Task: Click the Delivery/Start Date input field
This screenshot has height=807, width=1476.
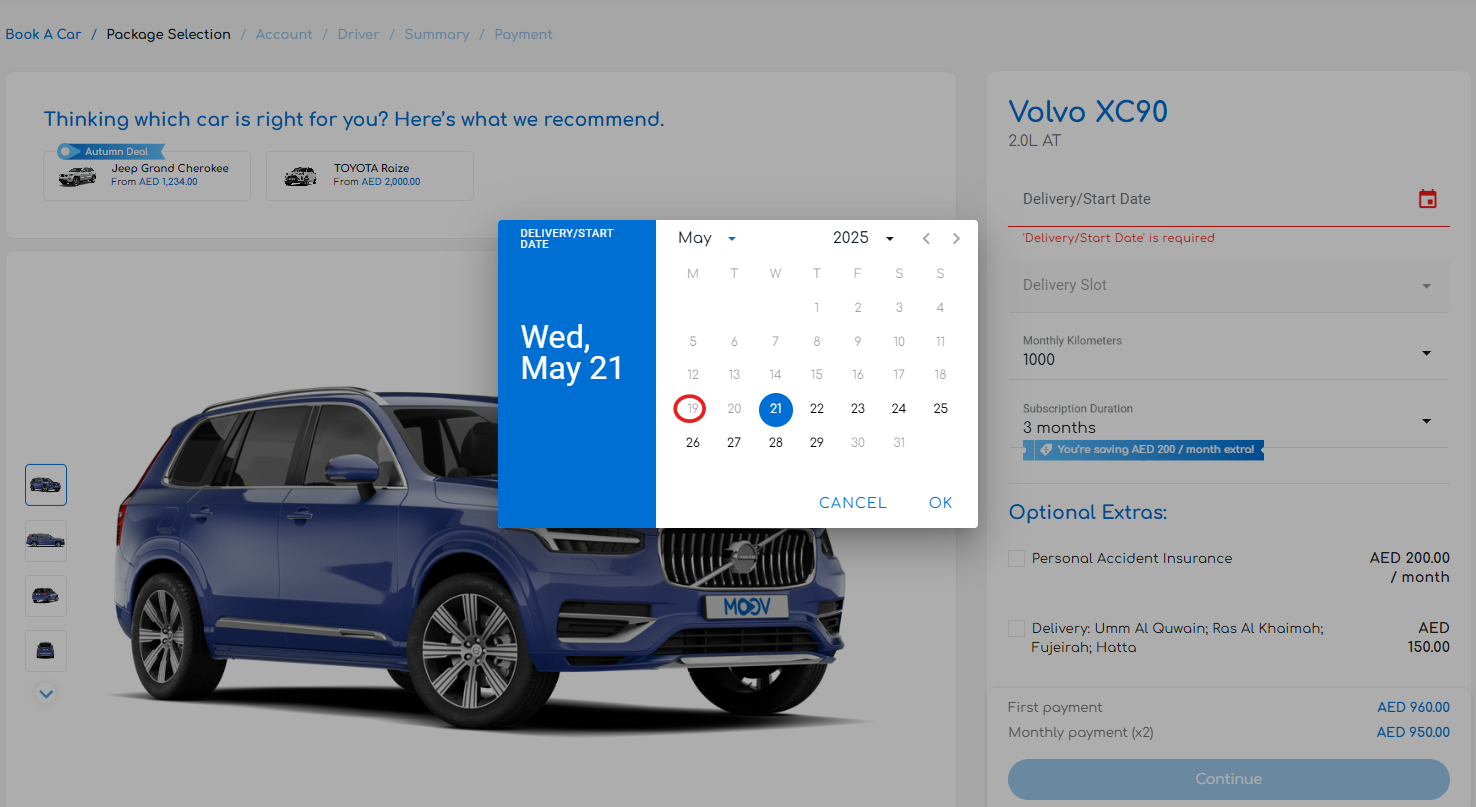Action: (1228, 199)
